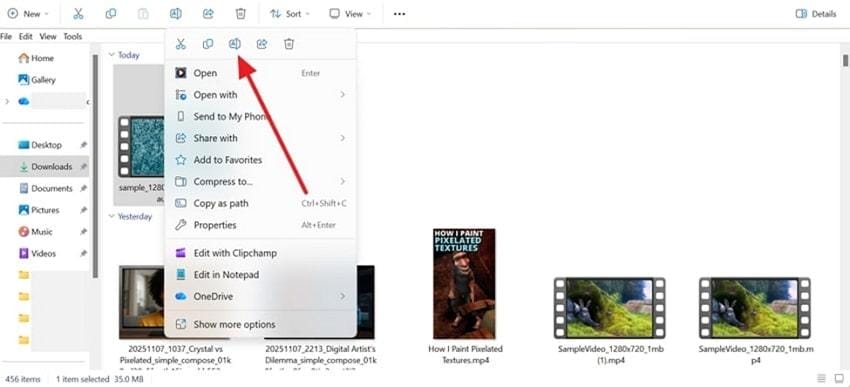Click the Copy icon in the context menu
The image size is (850, 387).
[208, 44]
